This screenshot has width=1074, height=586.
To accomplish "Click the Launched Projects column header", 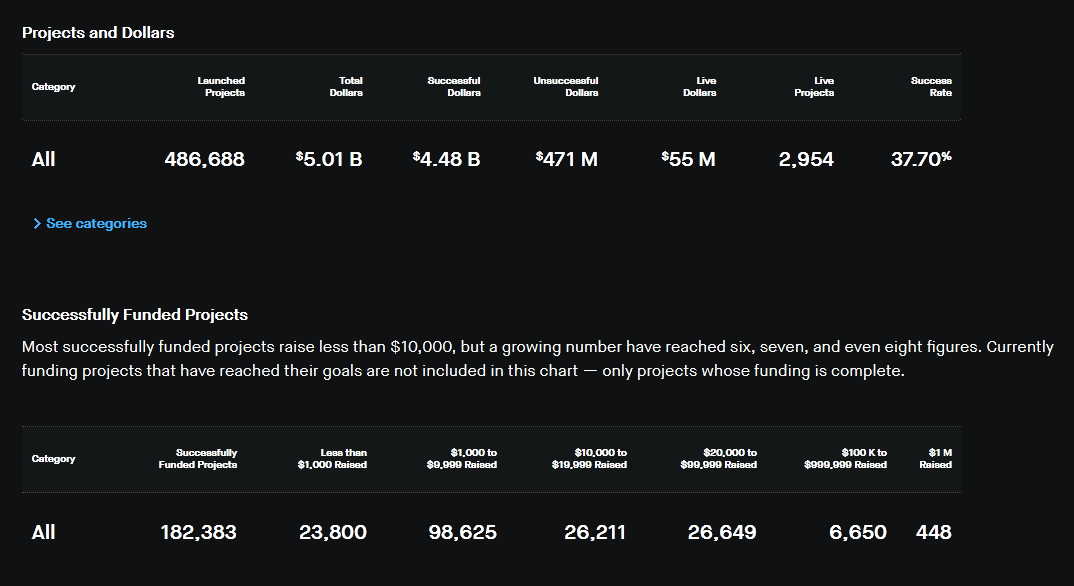I will [x=221, y=87].
